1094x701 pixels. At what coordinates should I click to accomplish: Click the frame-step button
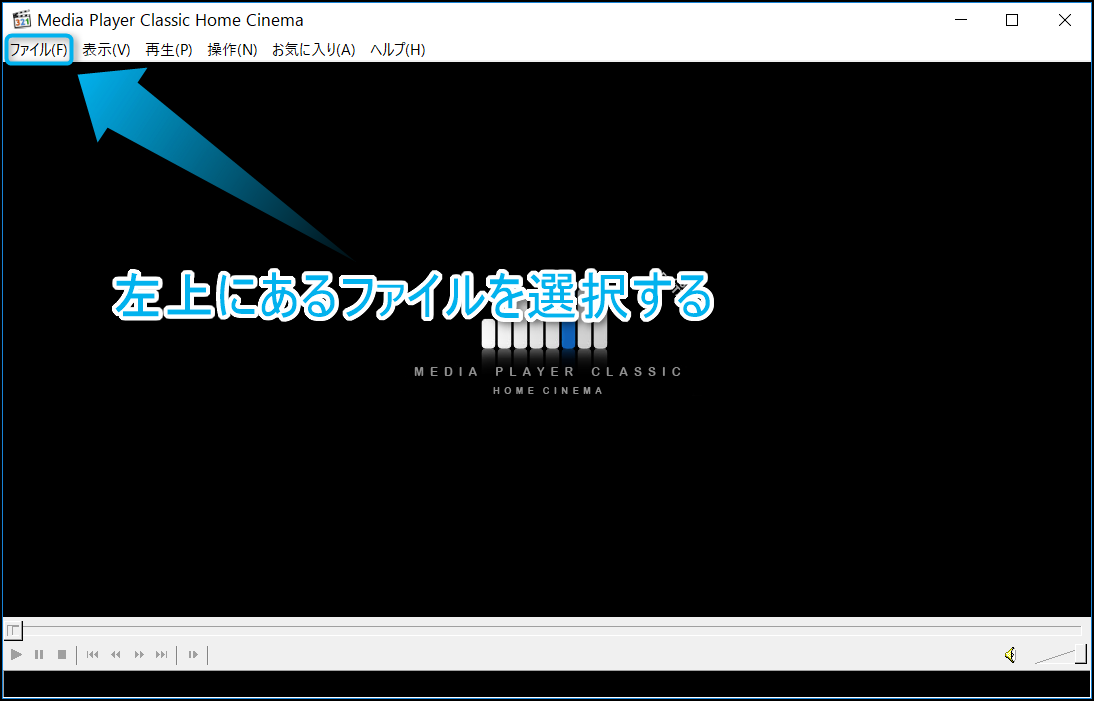pos(193,655)
